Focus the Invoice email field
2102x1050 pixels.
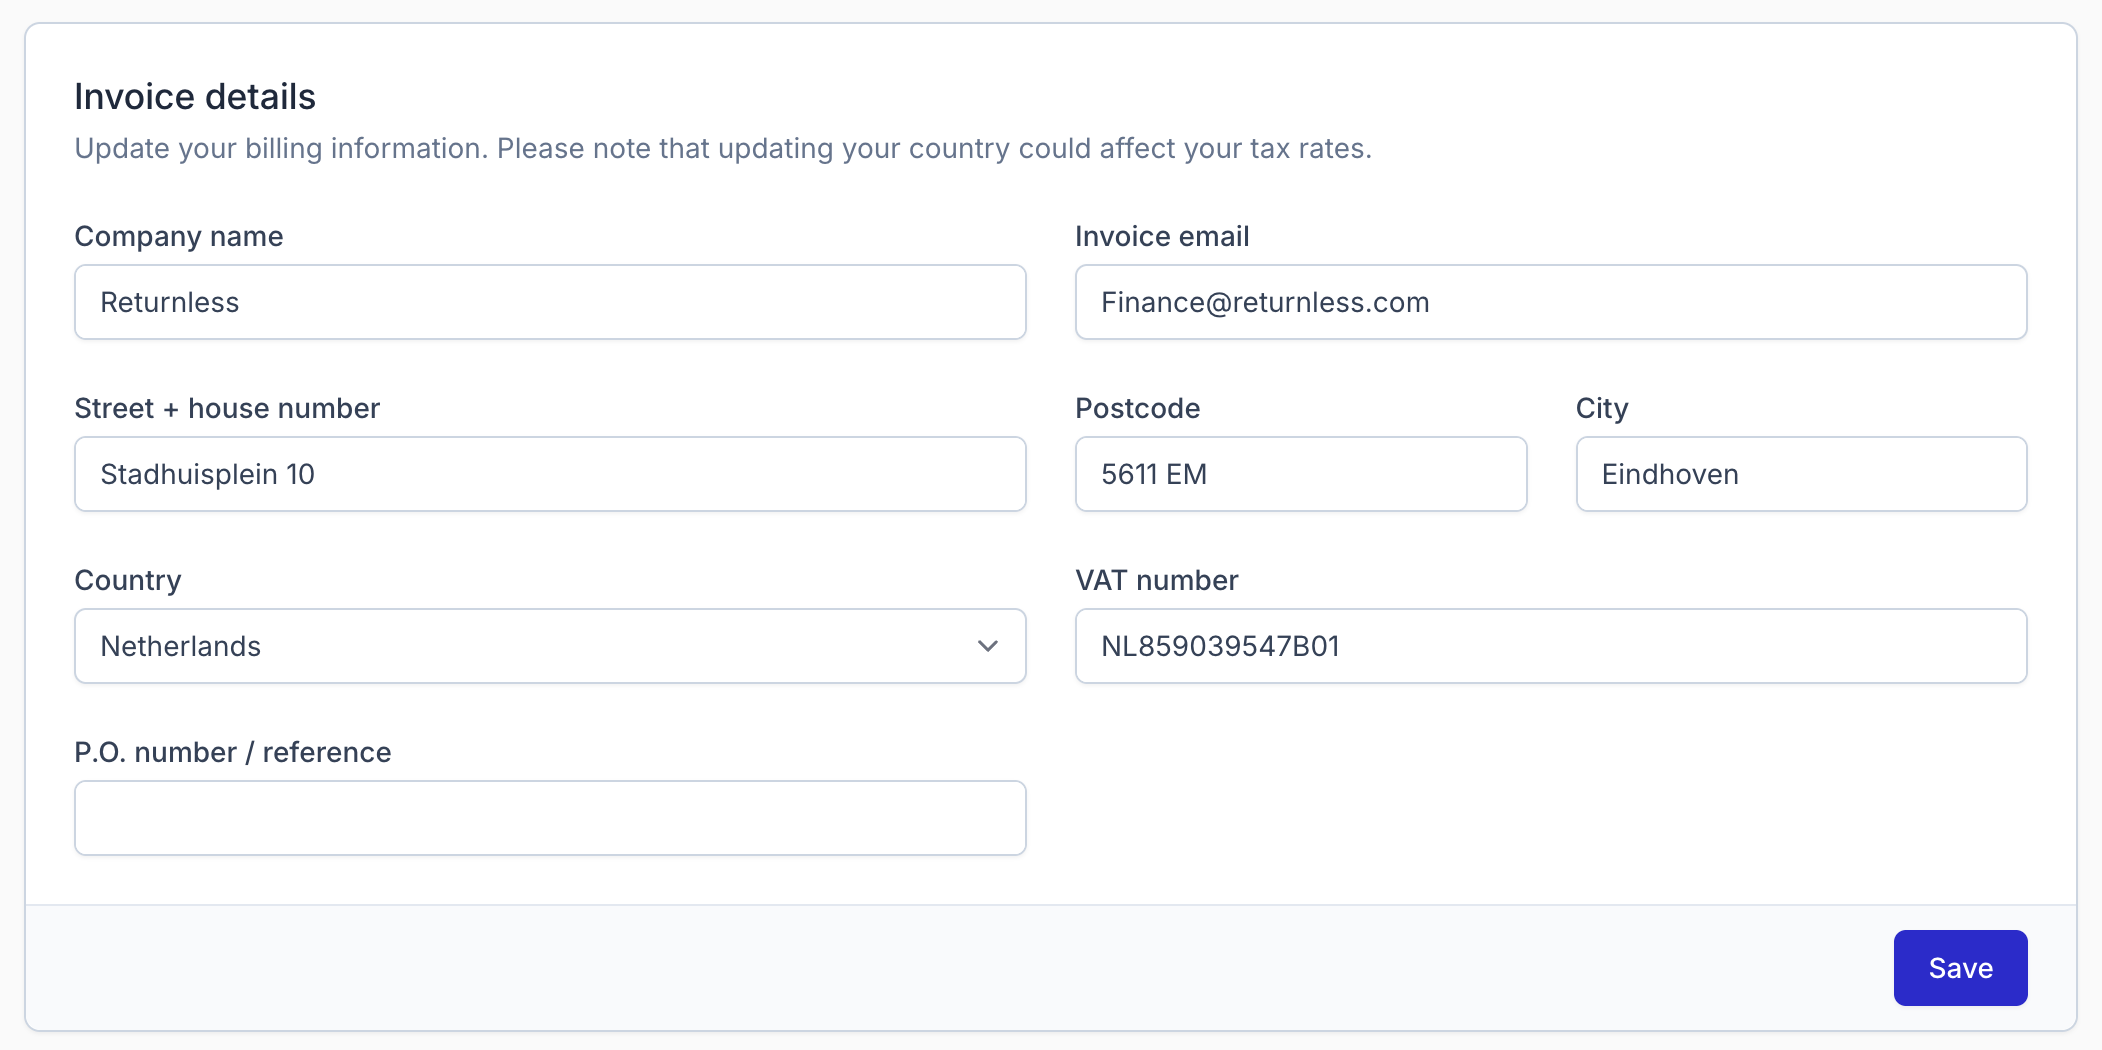point(1550,302)
